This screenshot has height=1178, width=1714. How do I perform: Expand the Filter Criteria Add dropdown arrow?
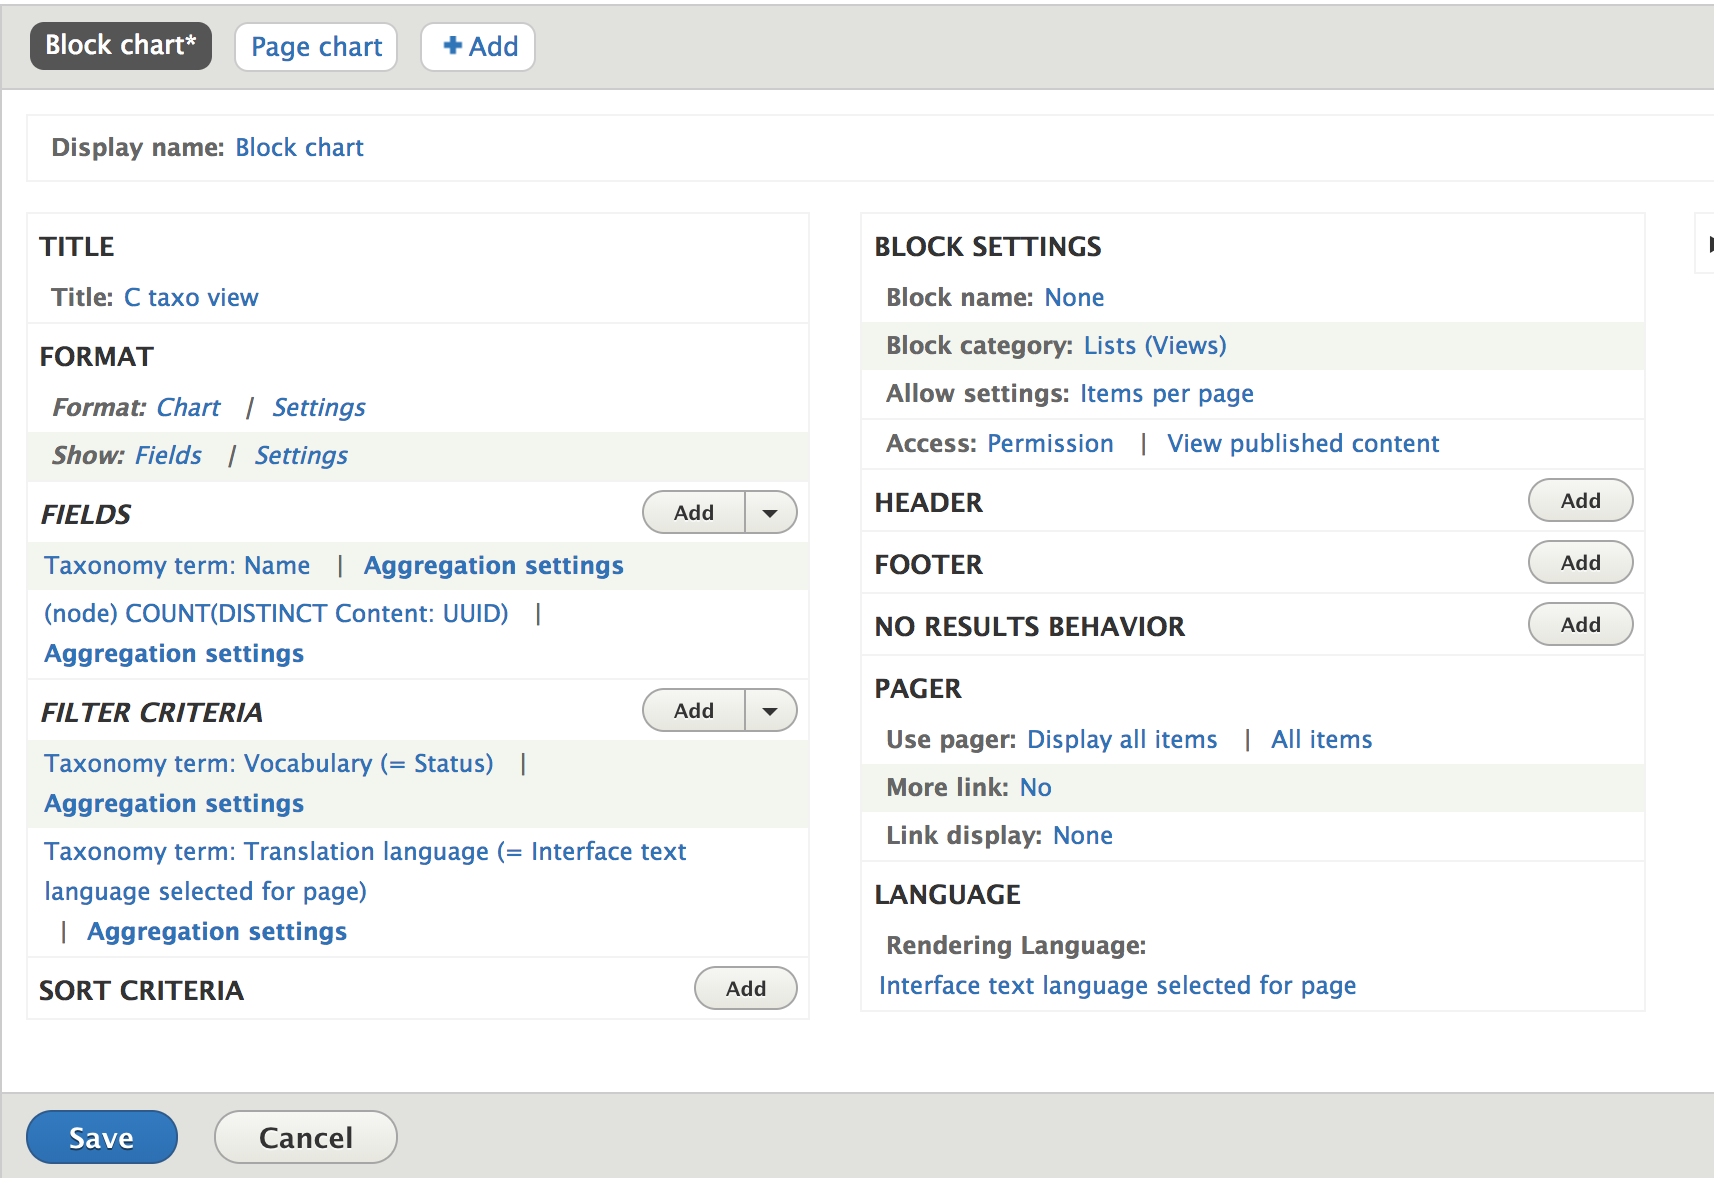pos(770,711)
